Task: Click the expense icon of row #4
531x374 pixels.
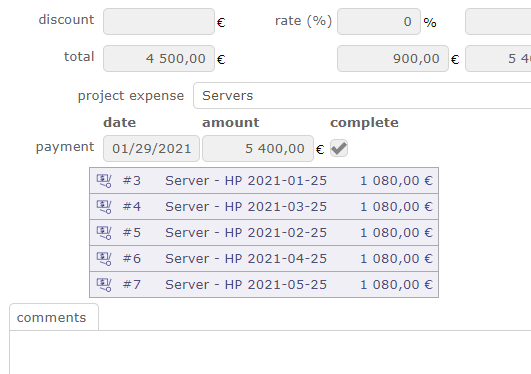Action: (x=104, y=207)
